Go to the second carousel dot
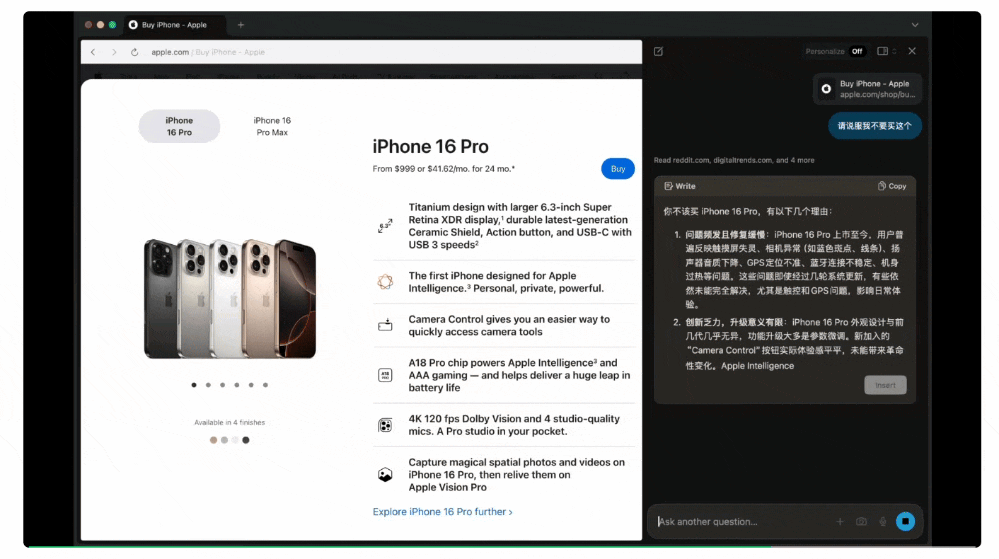The height and width of the screenshot is (559, 999). point(208,385)
